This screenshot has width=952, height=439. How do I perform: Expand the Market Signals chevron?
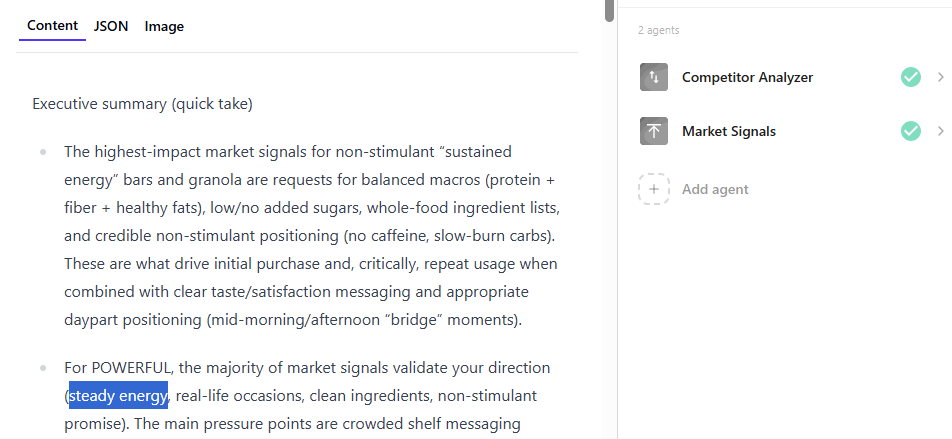click(x=940, y=131)
